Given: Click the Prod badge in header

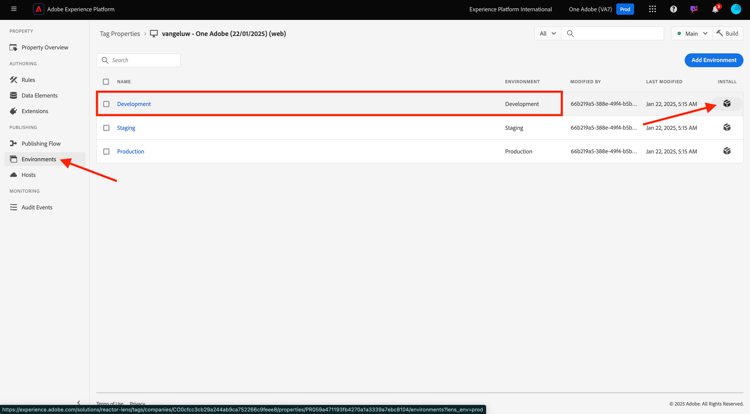Looking at the screenshot, I should point(625,9).
